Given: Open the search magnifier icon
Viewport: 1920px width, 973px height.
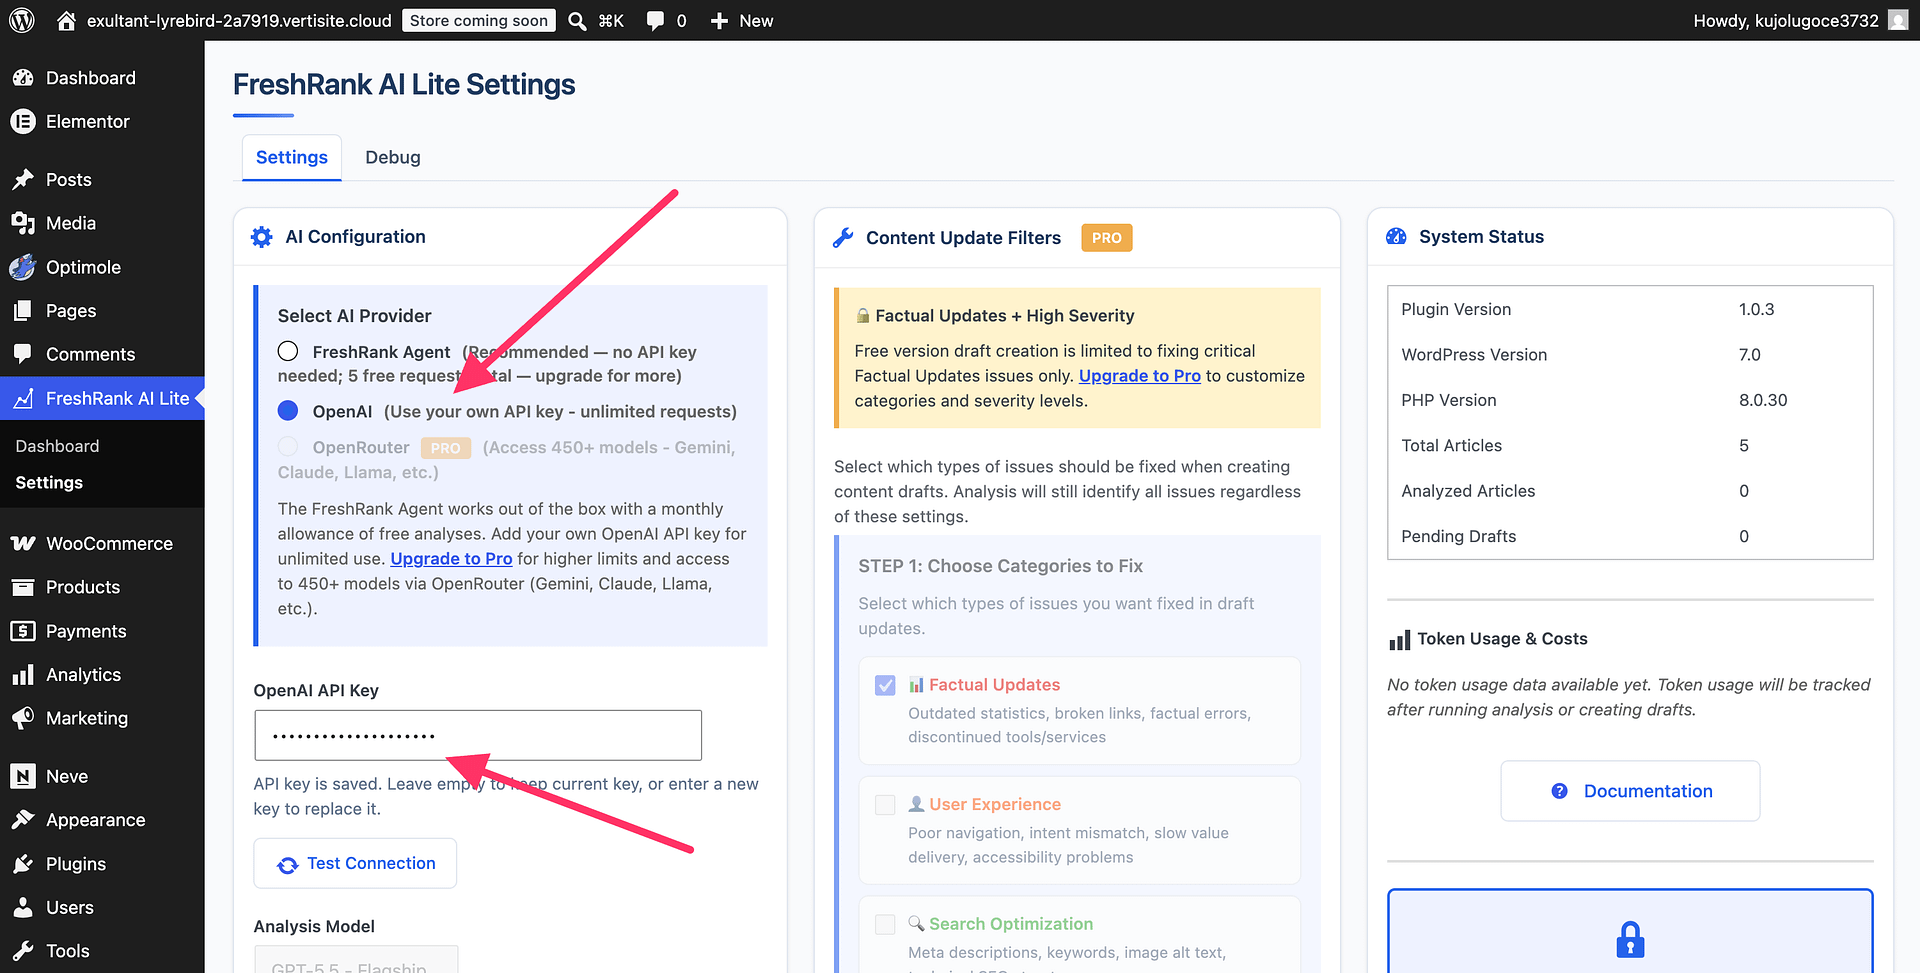Looking at the screenshot, I should pyautogui.click(x=577, y=21).
